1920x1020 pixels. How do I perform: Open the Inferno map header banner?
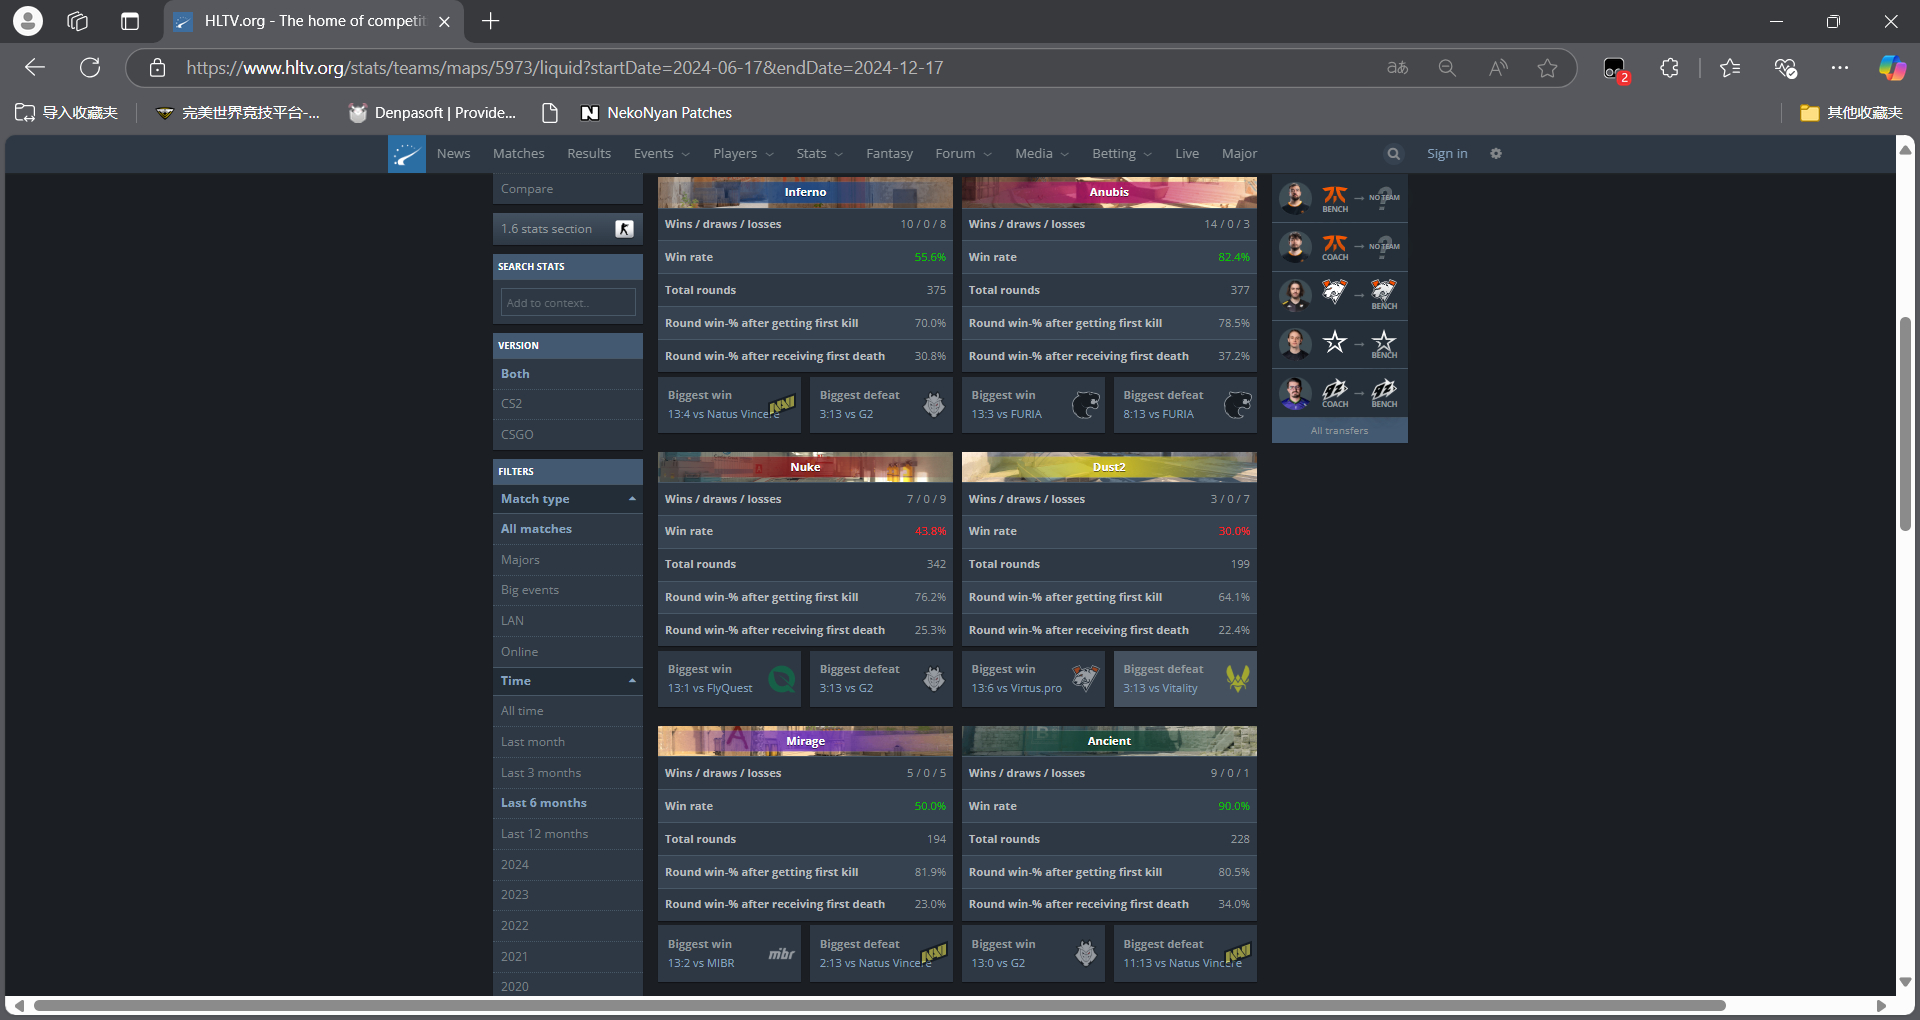805,192
